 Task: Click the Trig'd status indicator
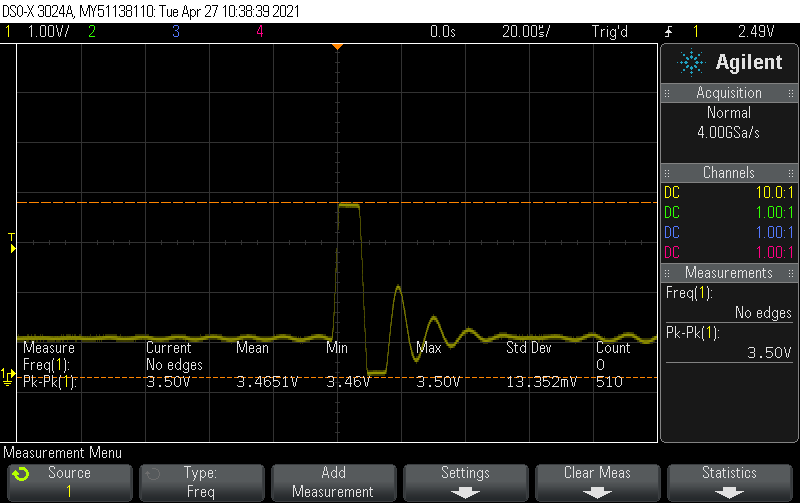tap(610, 32)
